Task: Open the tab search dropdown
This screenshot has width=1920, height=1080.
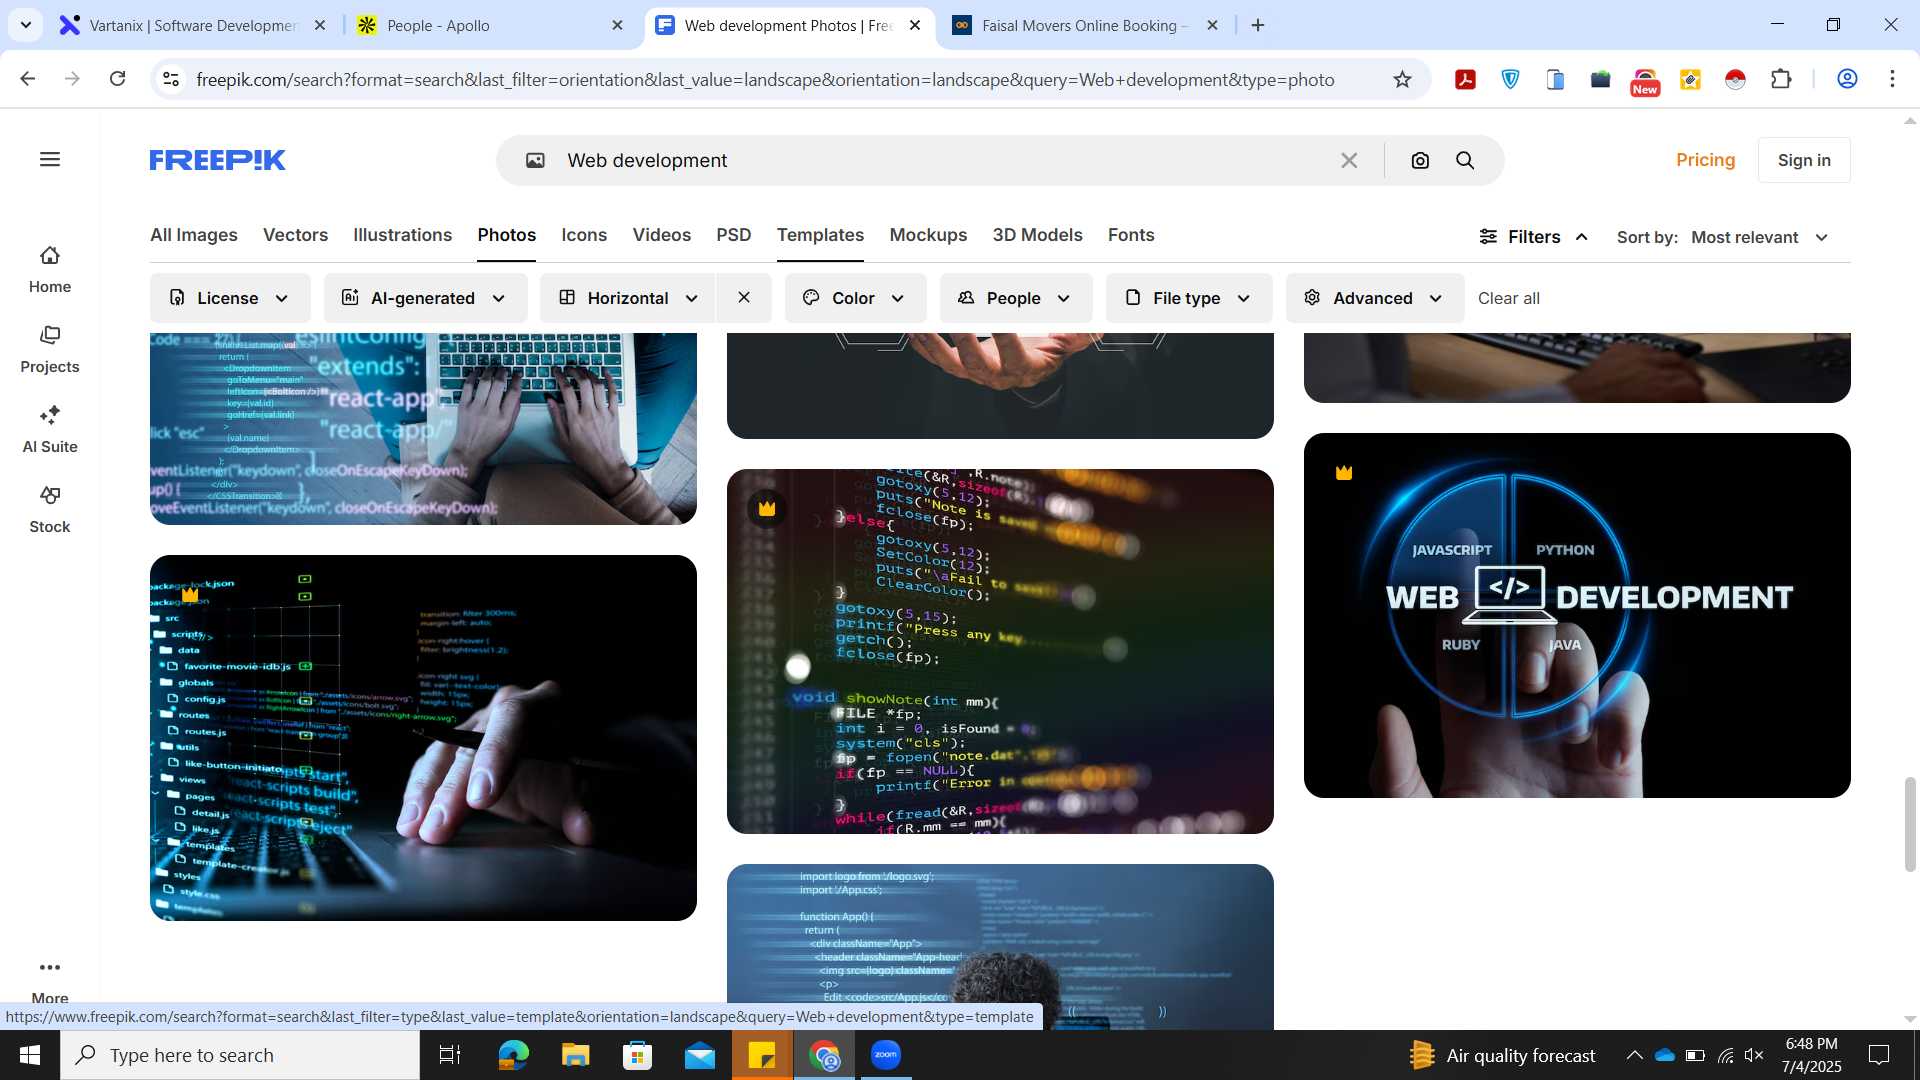Action: coord(25,25)
